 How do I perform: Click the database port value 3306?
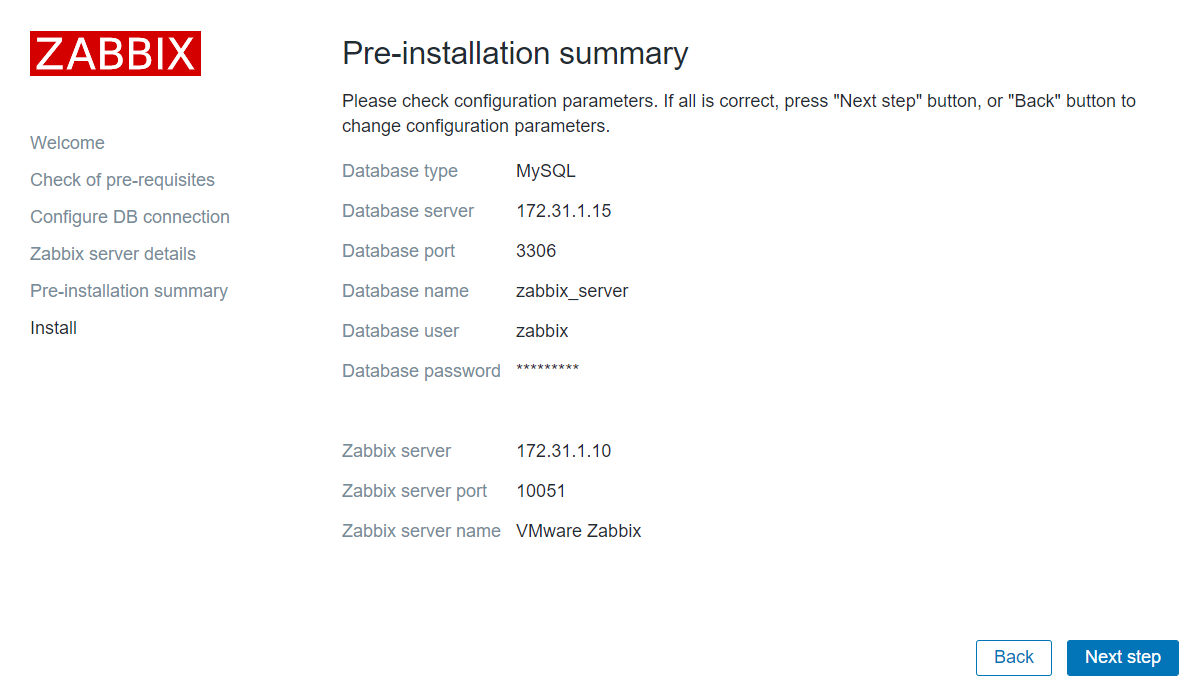[536, 251]
